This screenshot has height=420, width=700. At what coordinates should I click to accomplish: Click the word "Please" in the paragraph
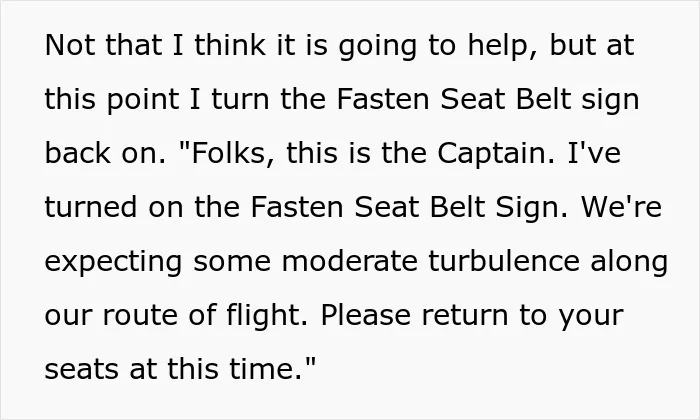366,315
